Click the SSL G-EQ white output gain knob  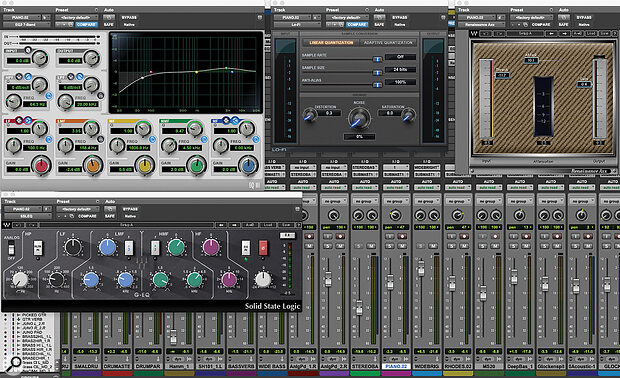(263, 280)
